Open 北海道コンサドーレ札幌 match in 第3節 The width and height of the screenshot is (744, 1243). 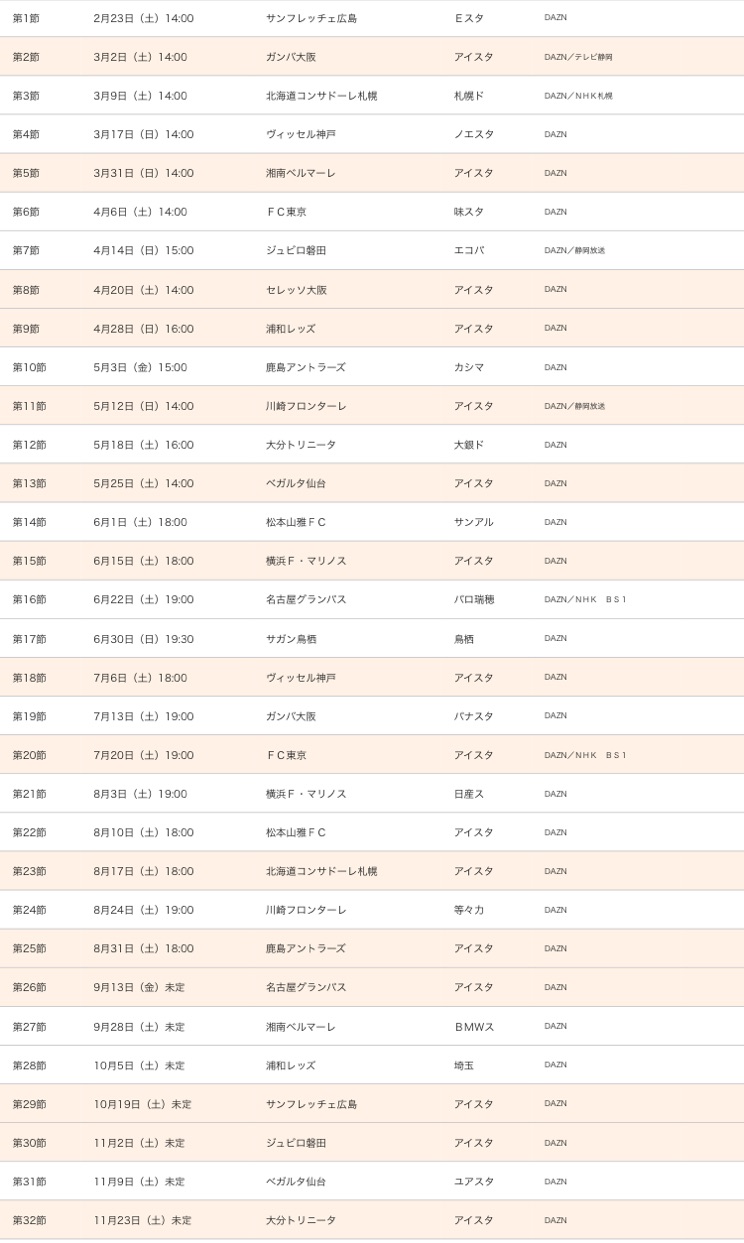[x=321, y=96]
